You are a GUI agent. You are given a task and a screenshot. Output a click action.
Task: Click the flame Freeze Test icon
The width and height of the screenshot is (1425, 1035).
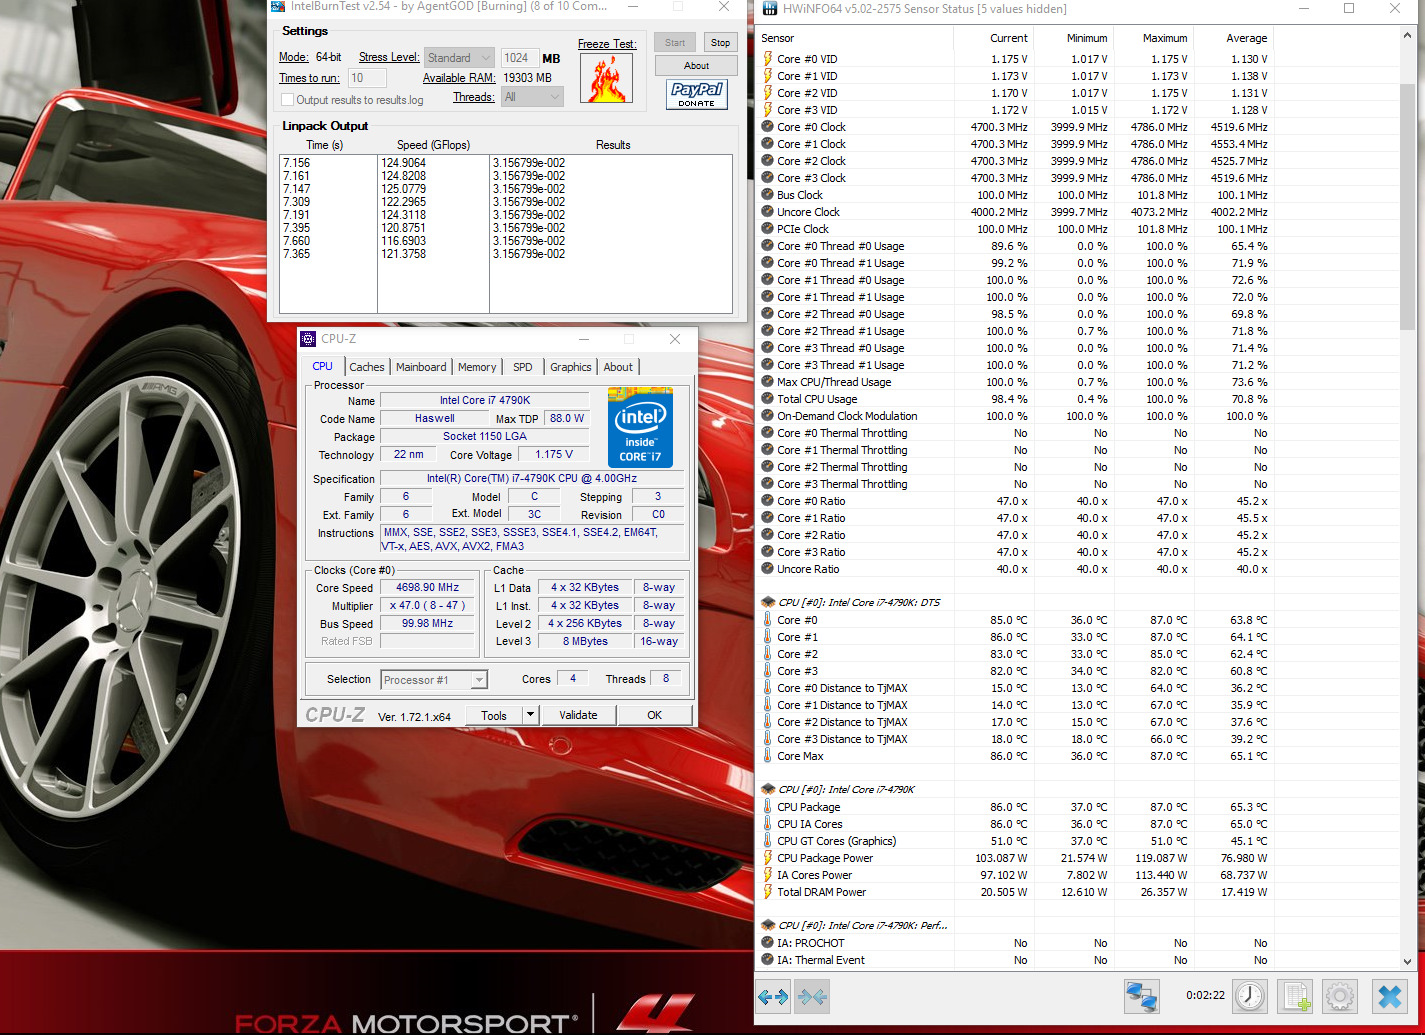[x=606, y=78]
